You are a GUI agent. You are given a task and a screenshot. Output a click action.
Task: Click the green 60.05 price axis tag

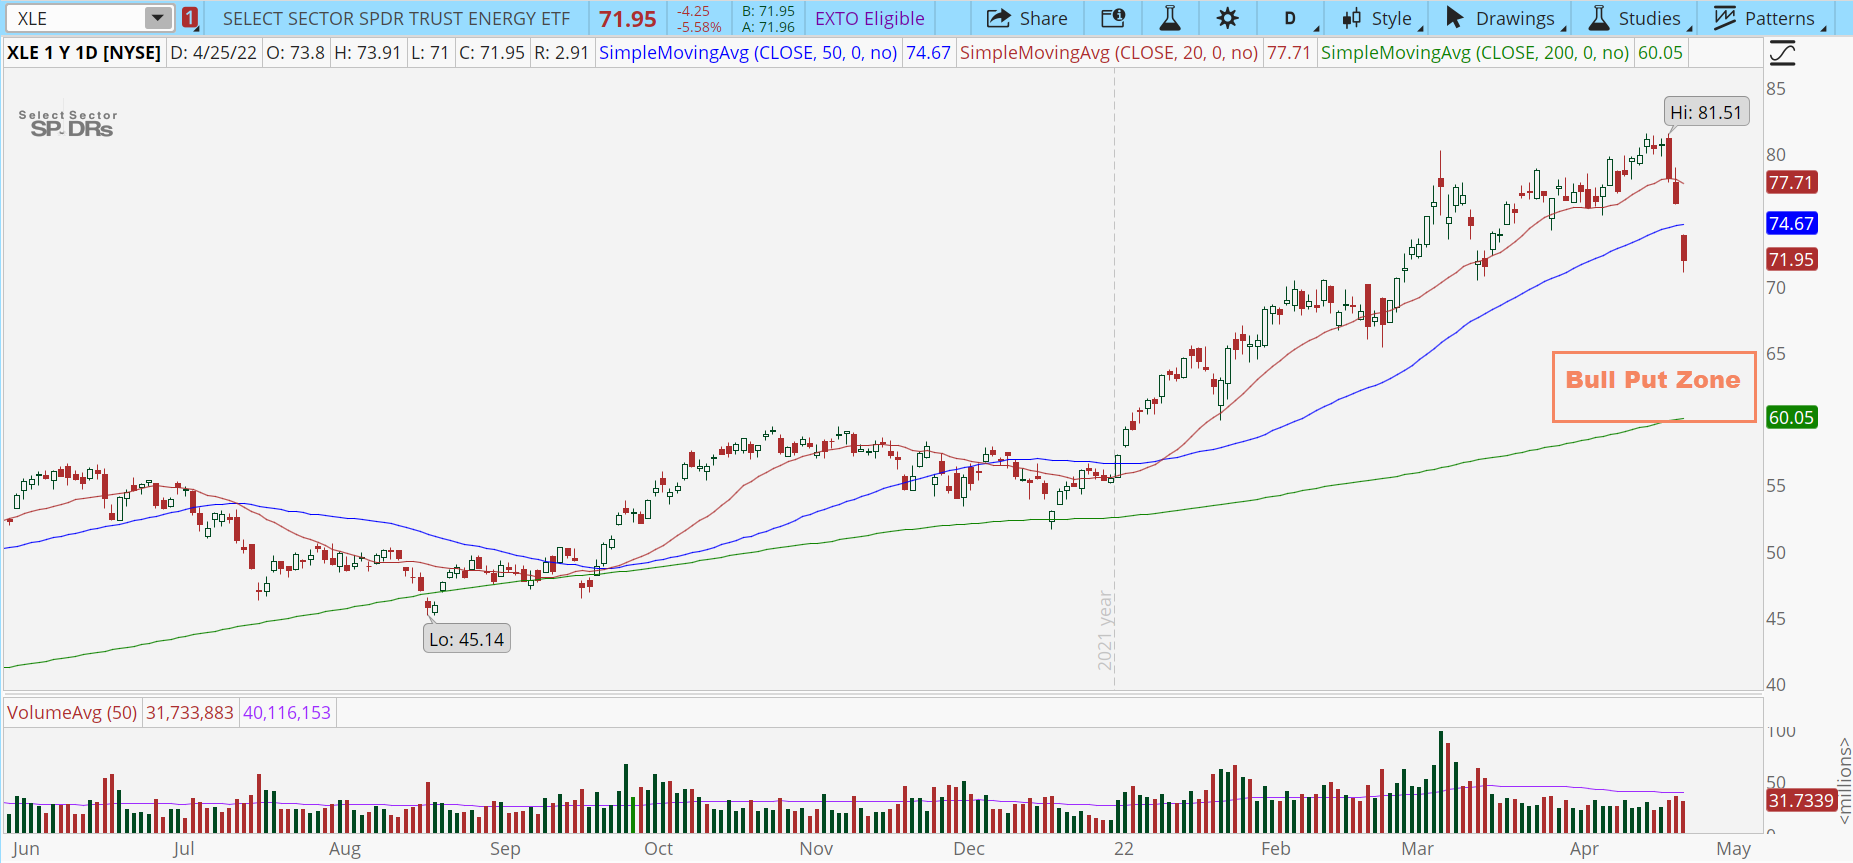coord(1791,417)
